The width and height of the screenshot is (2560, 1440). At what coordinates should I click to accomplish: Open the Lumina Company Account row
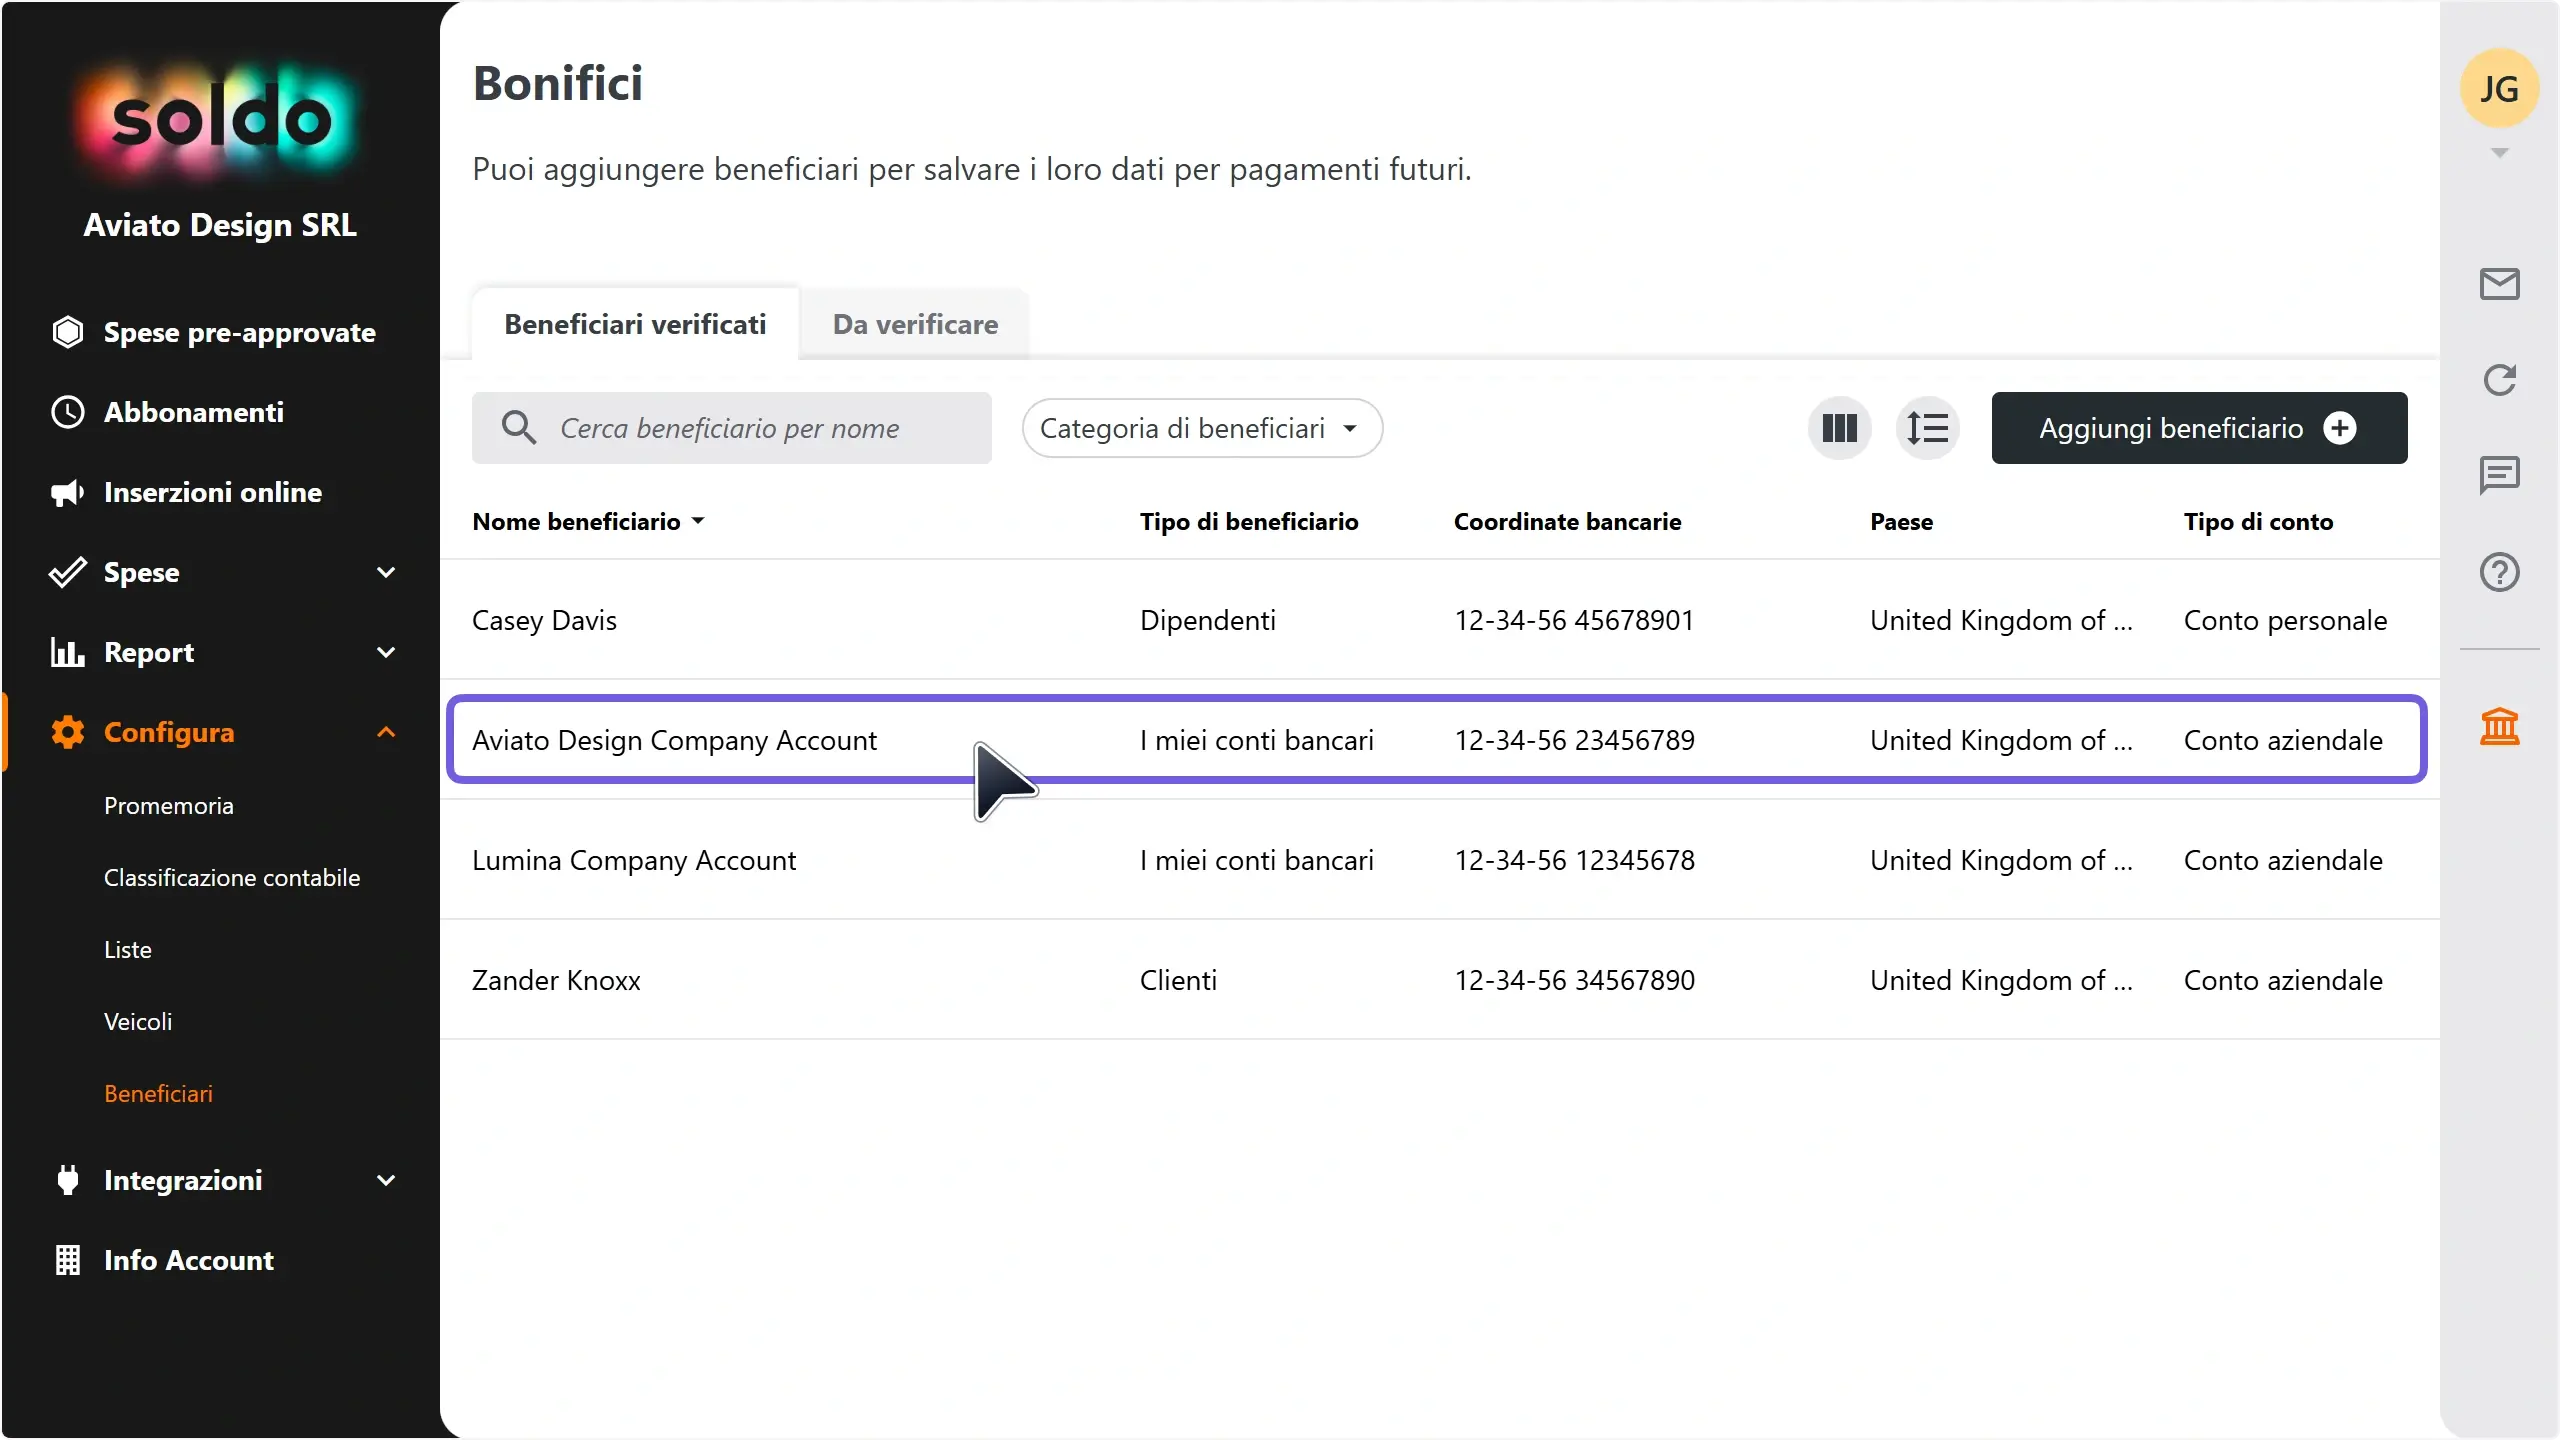coord(1440,860)
